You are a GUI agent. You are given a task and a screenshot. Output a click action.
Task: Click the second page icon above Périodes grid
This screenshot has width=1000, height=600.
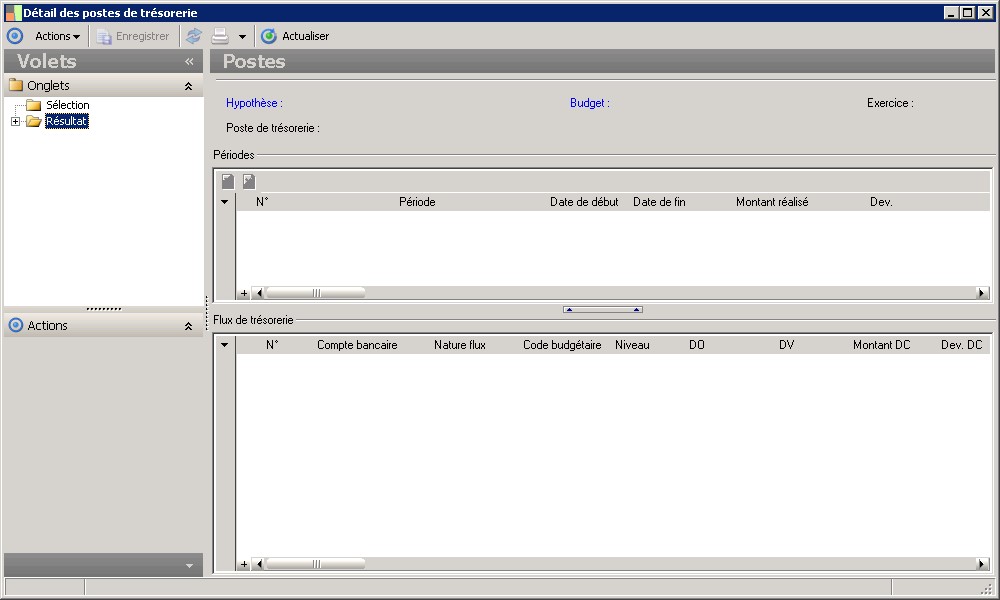tap(249, 181)
